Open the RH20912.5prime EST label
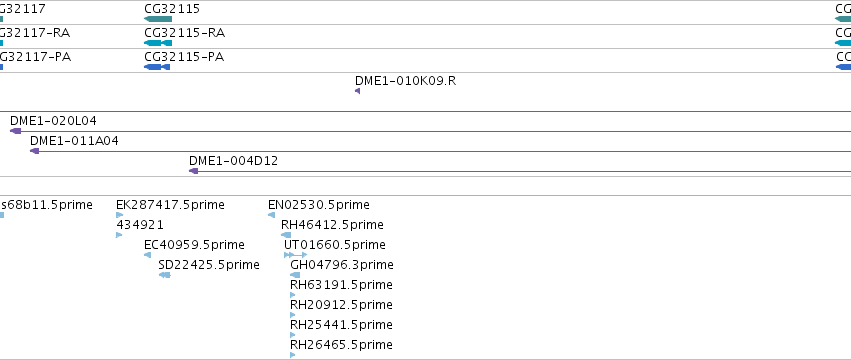 (x=341, y=305)
